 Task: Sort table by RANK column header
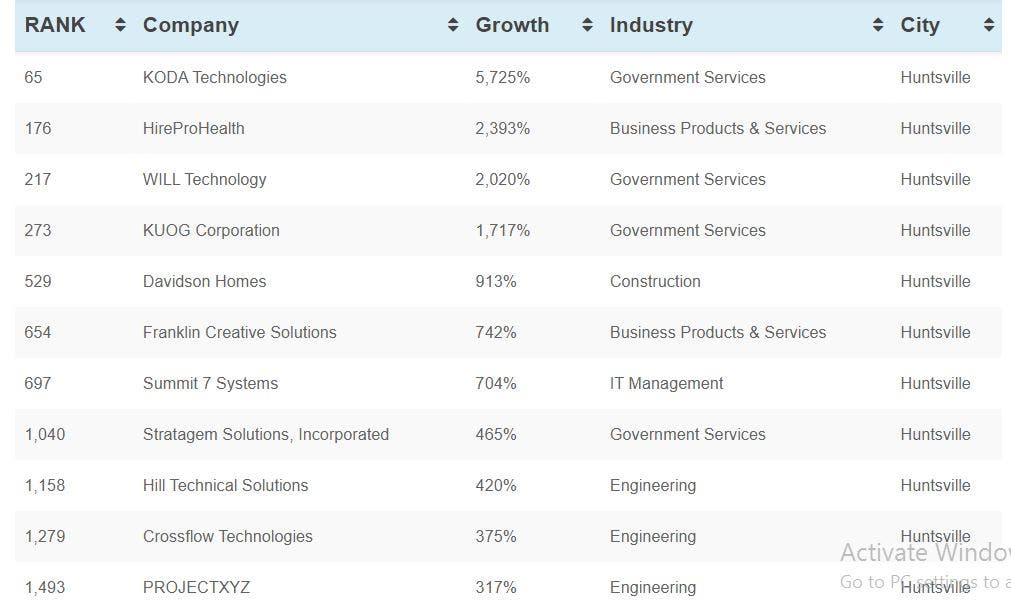(x=55, y=26)
